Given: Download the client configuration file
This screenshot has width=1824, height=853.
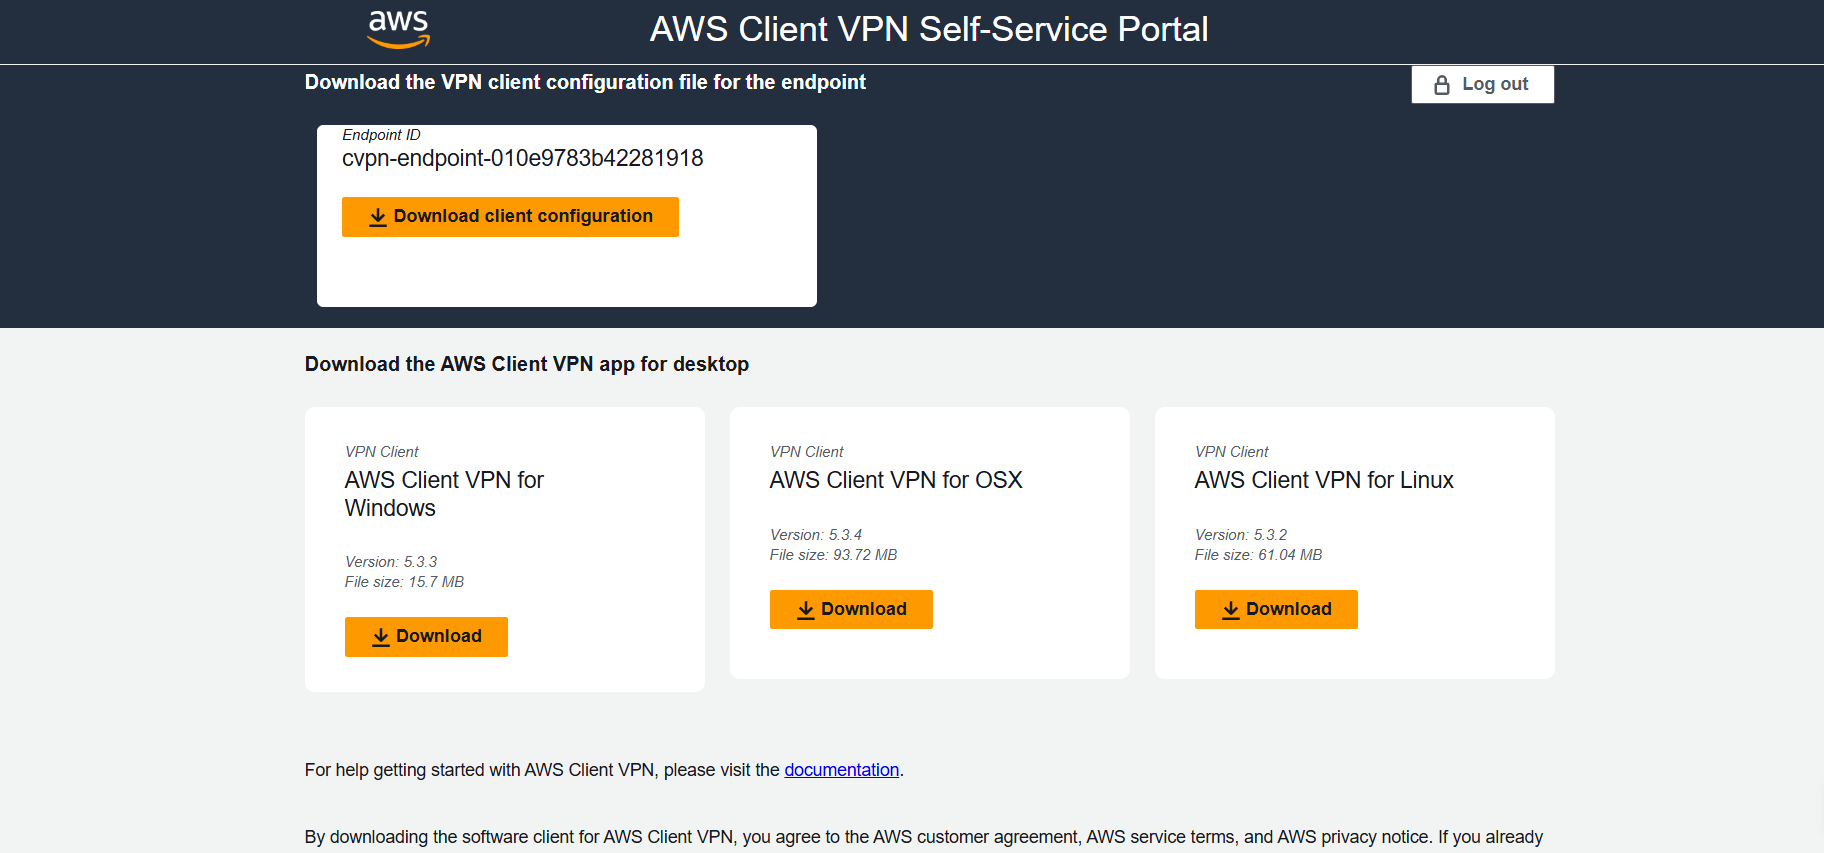Looking at the screenshot, I should click(x=510, y=217).
